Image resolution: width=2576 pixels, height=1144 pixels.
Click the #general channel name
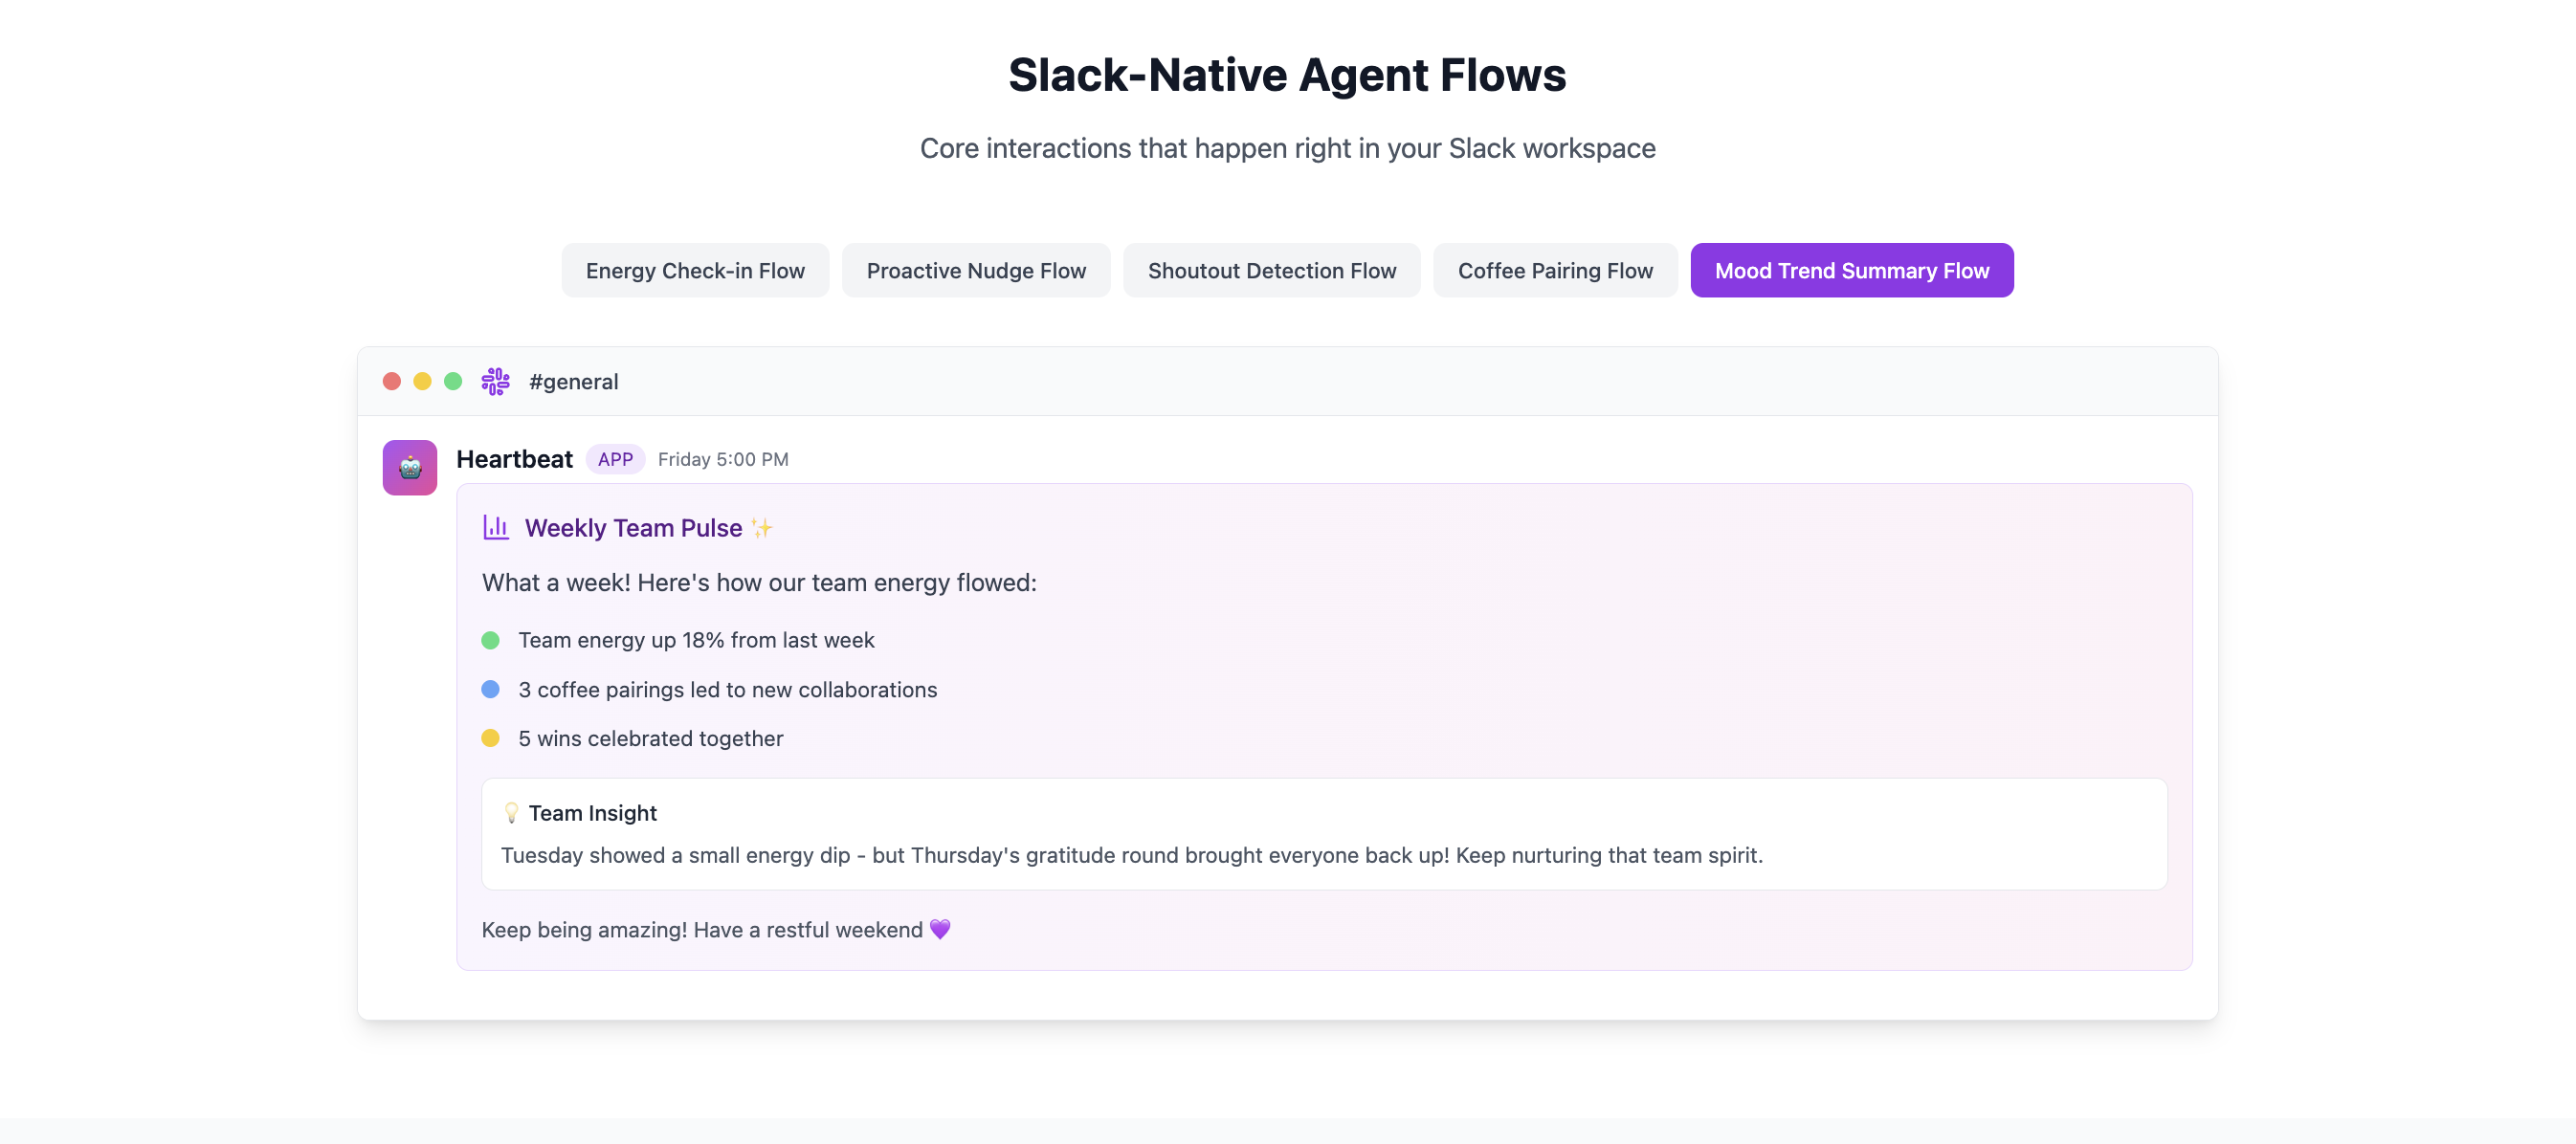[x=573, y=381]
